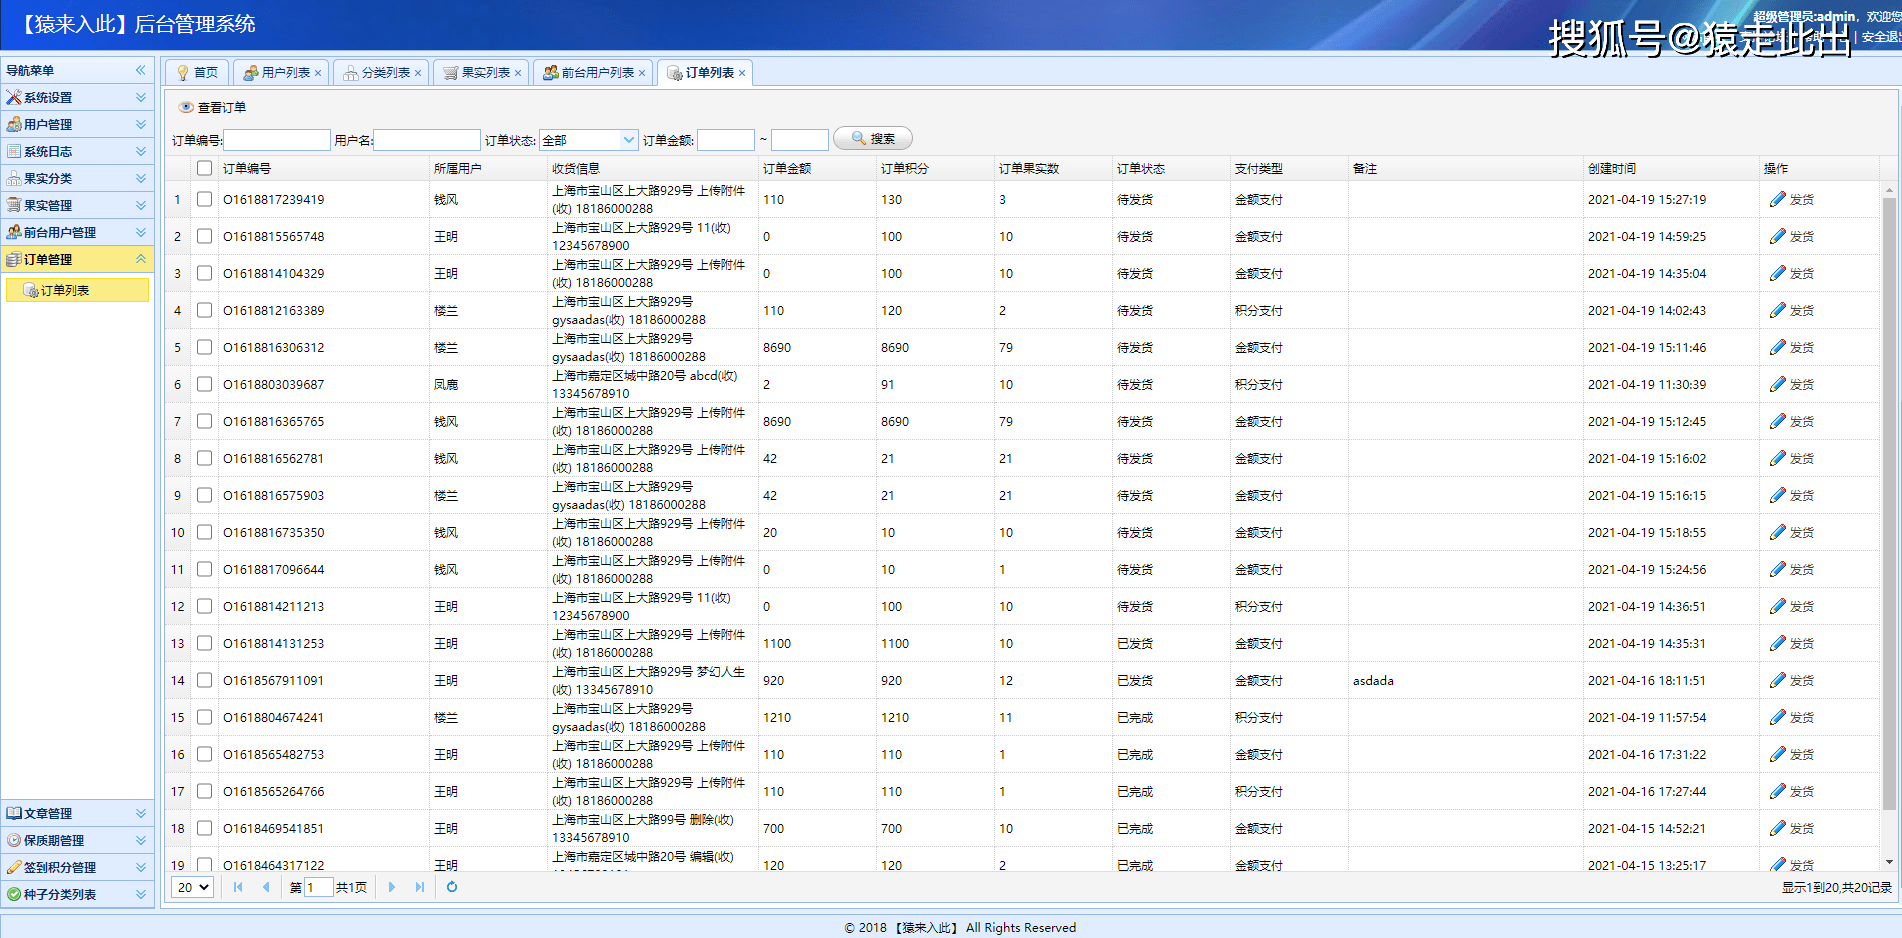Viewport: 1902px width, 938px height.
Task: Click the refresh icon in pagination bar
Action: coord(452,887)
